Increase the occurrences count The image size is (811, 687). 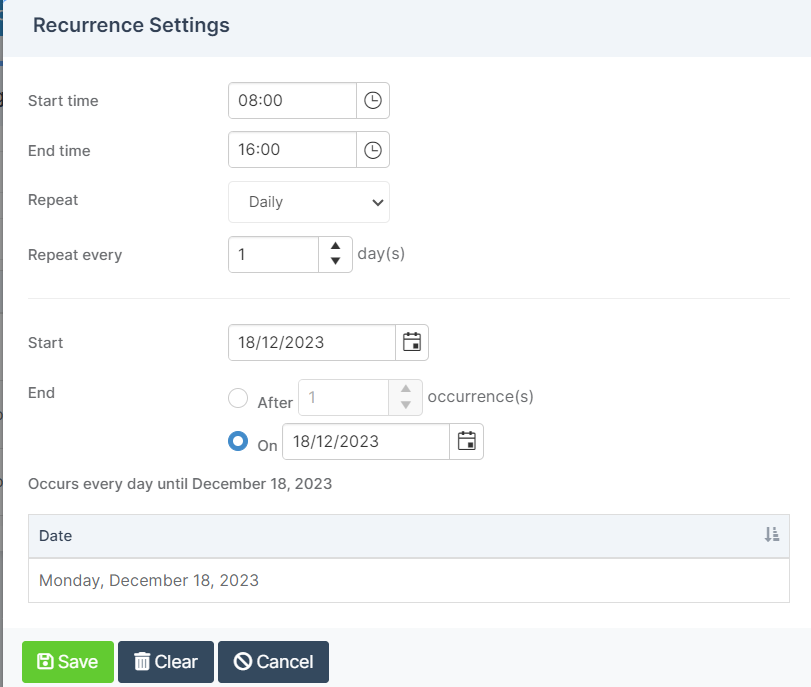pyautogui.click(x=406, y=389)
